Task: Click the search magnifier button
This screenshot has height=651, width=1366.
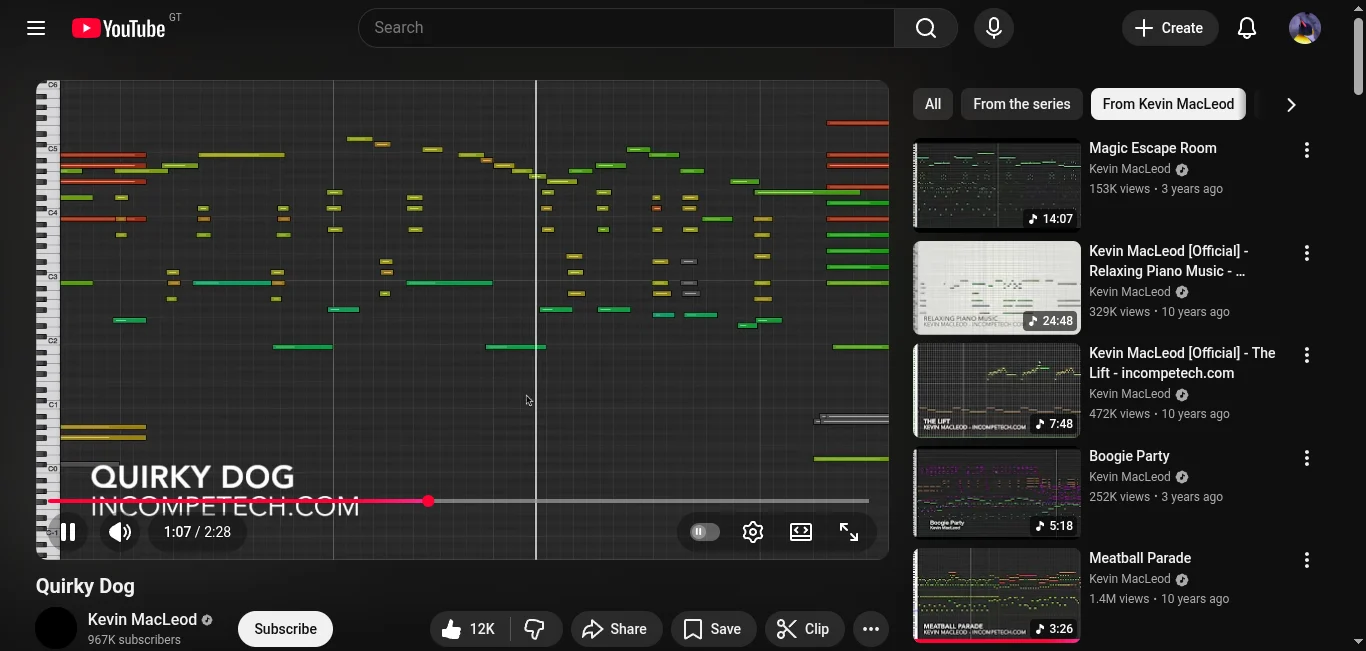Action: tap(926, 28)
